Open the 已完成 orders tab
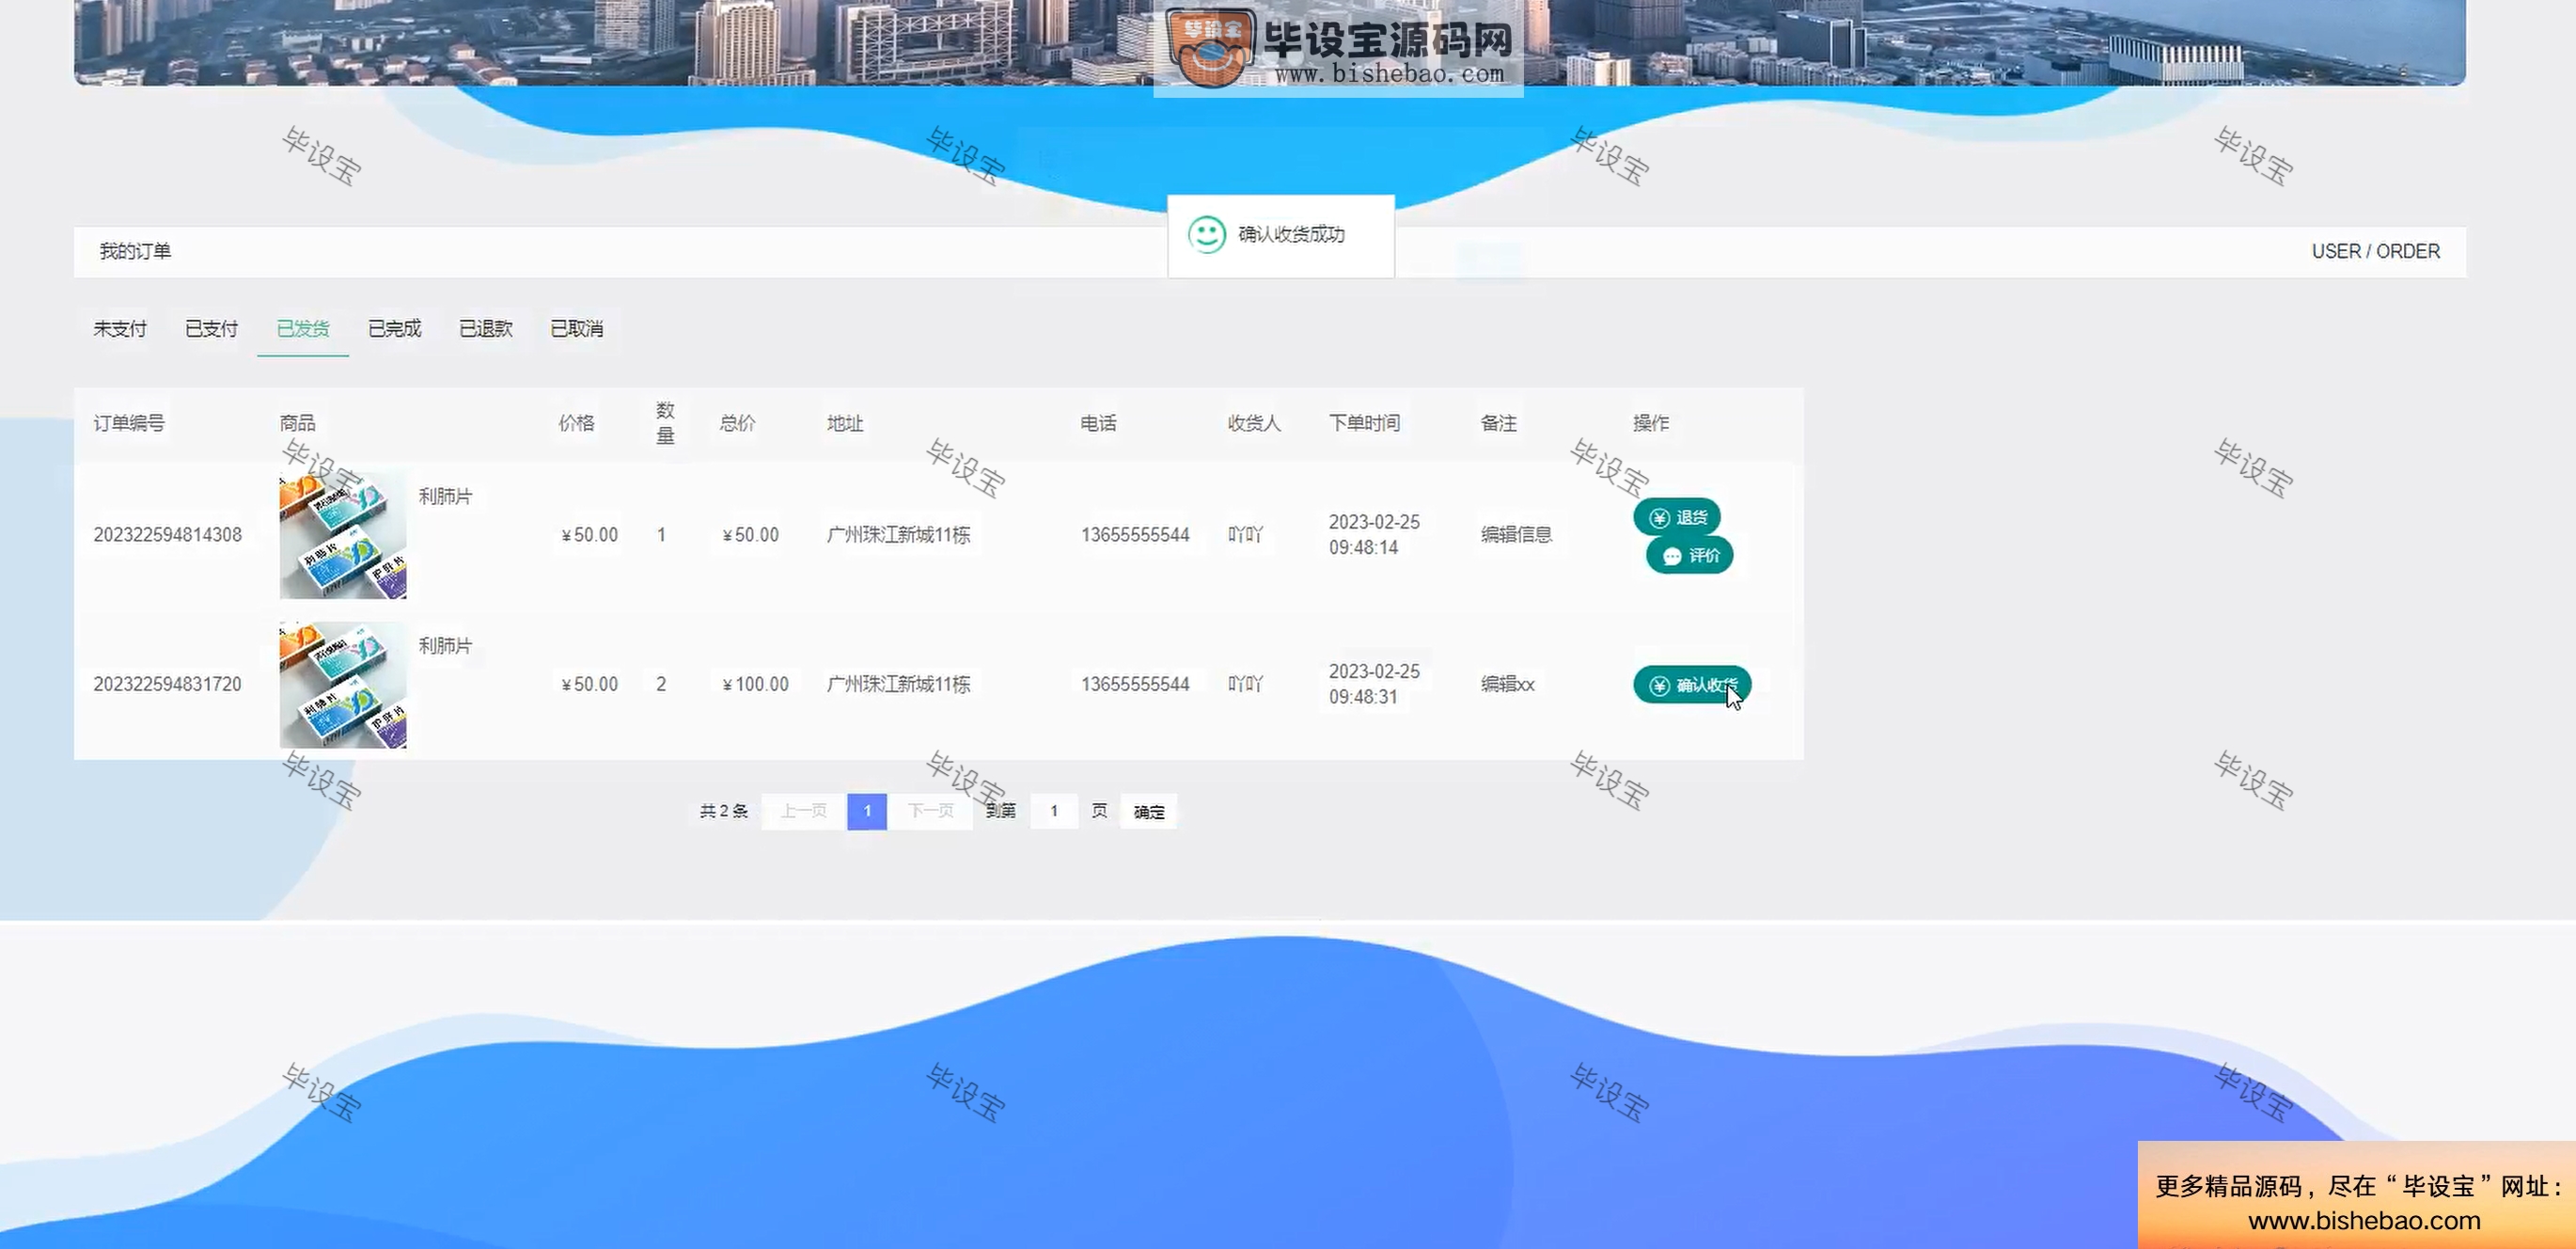 click(x=394, y=328)
